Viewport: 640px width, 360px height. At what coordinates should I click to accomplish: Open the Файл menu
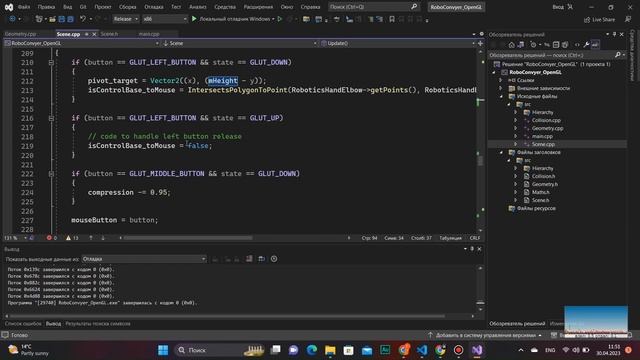24,7
